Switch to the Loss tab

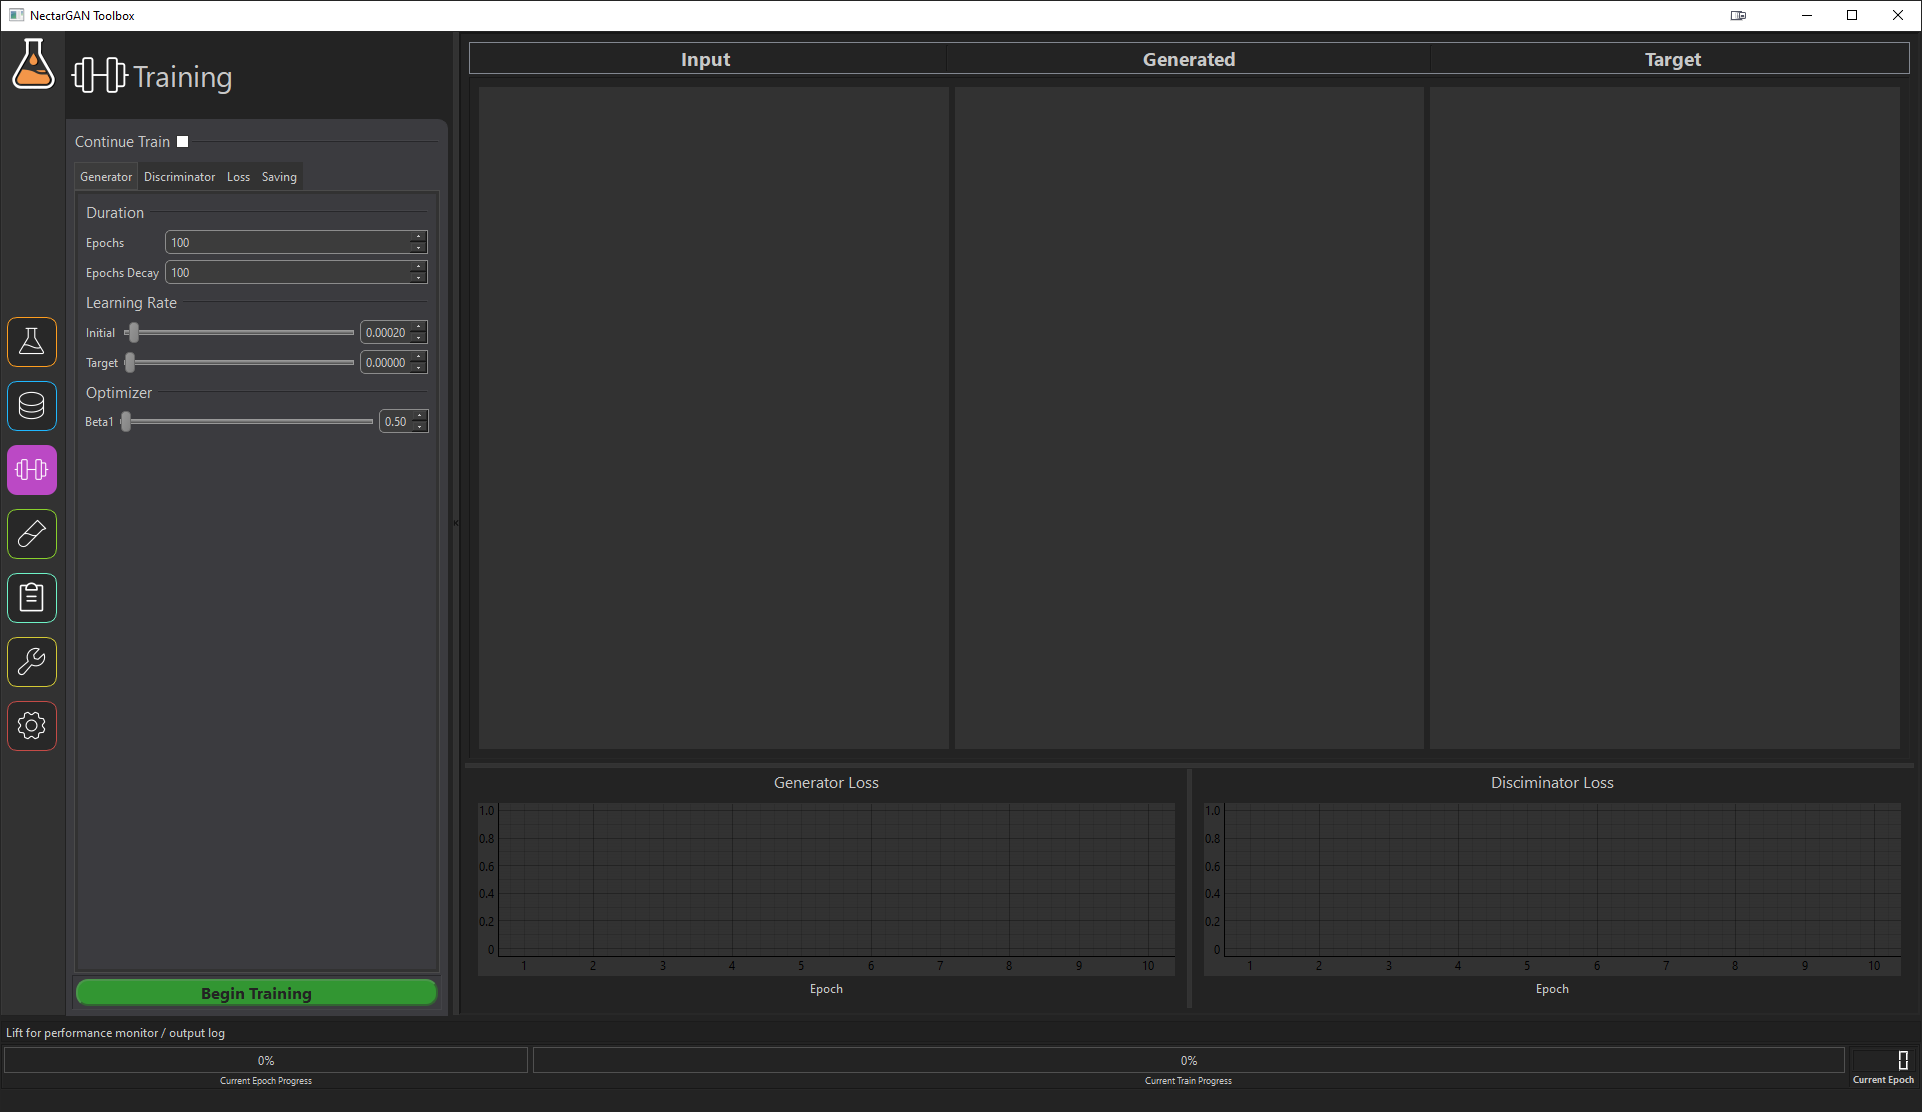pyautogui.click(x=238, y=177)
